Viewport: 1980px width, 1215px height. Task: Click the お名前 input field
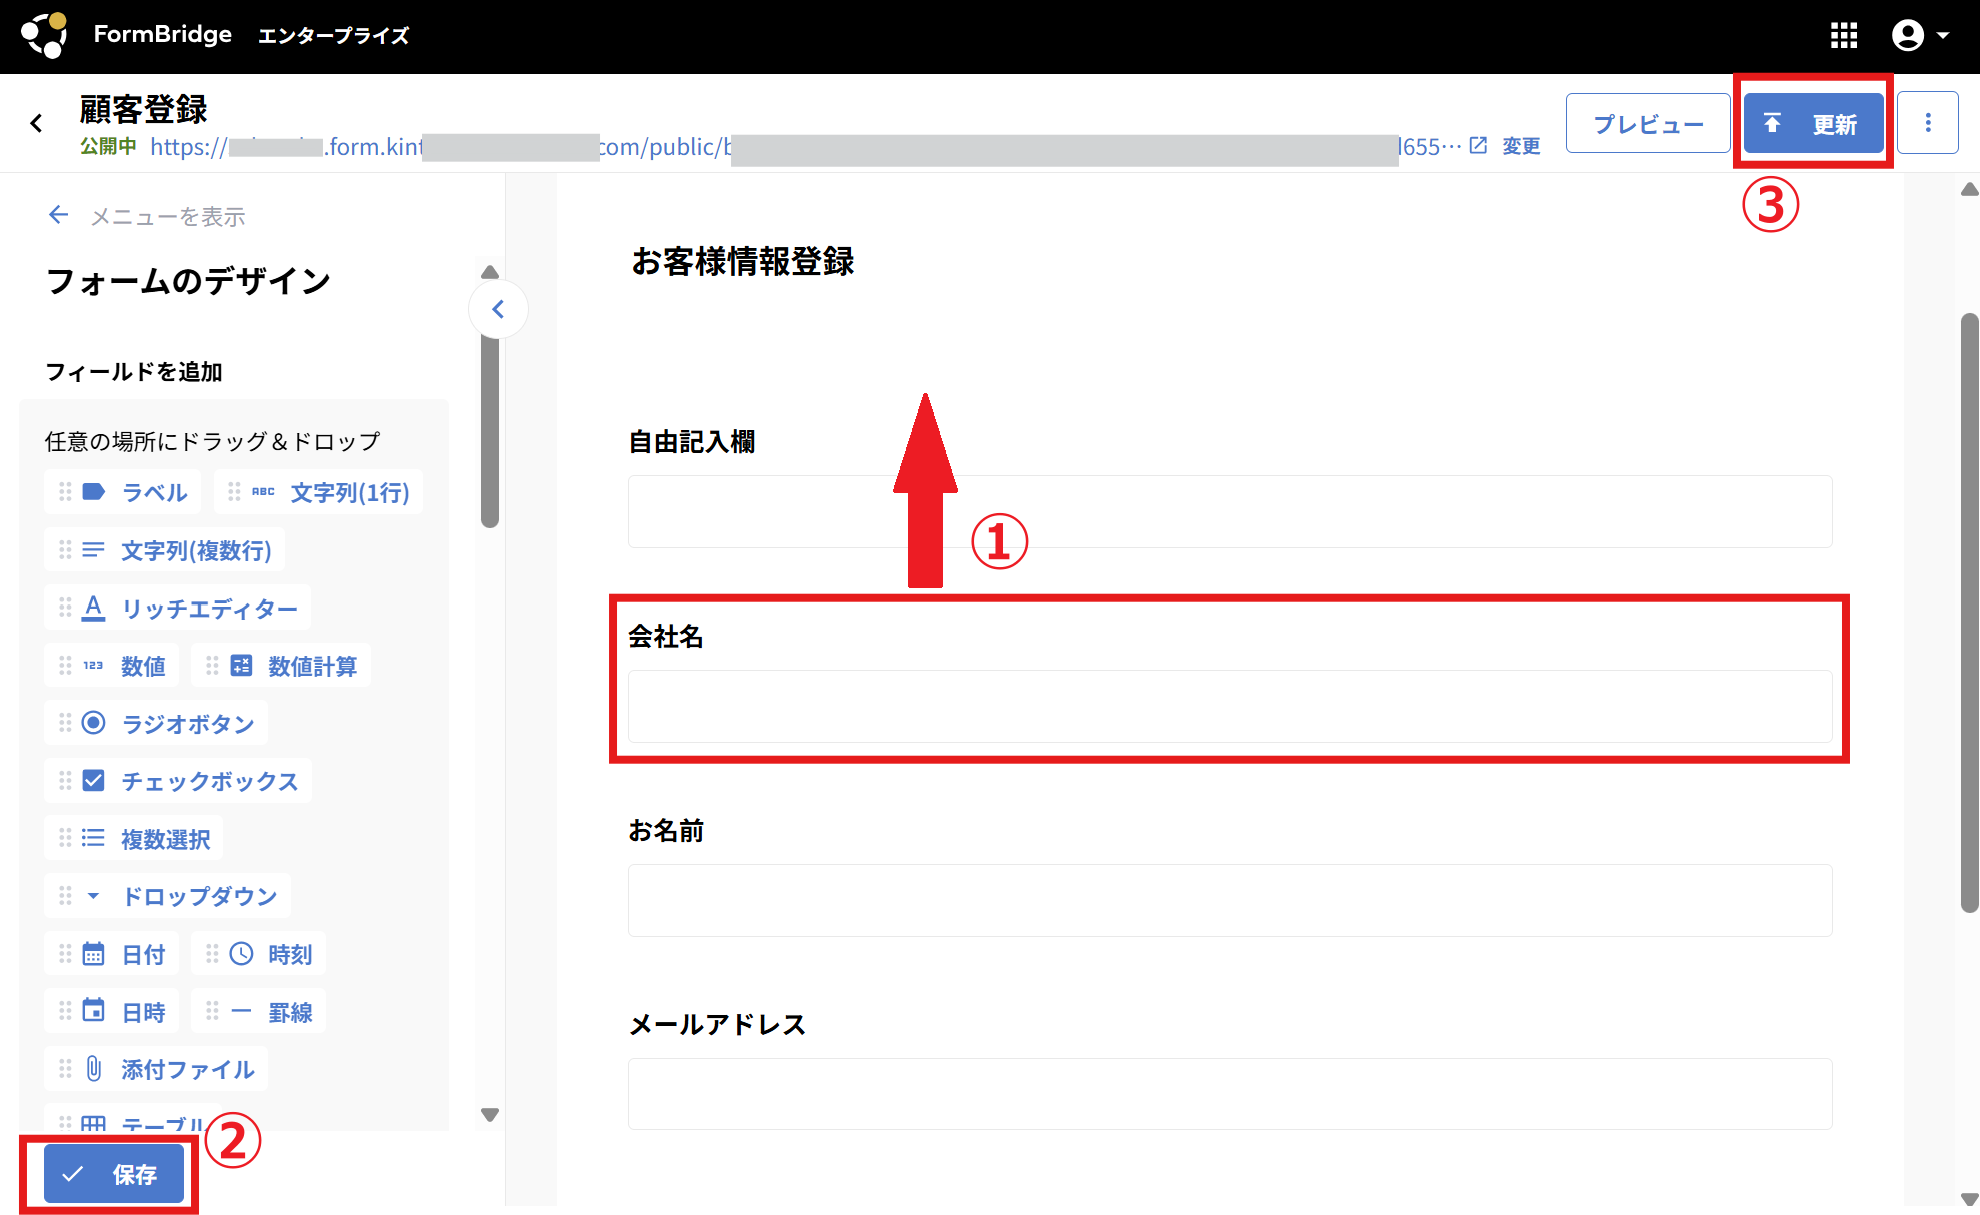[1230, 900]
